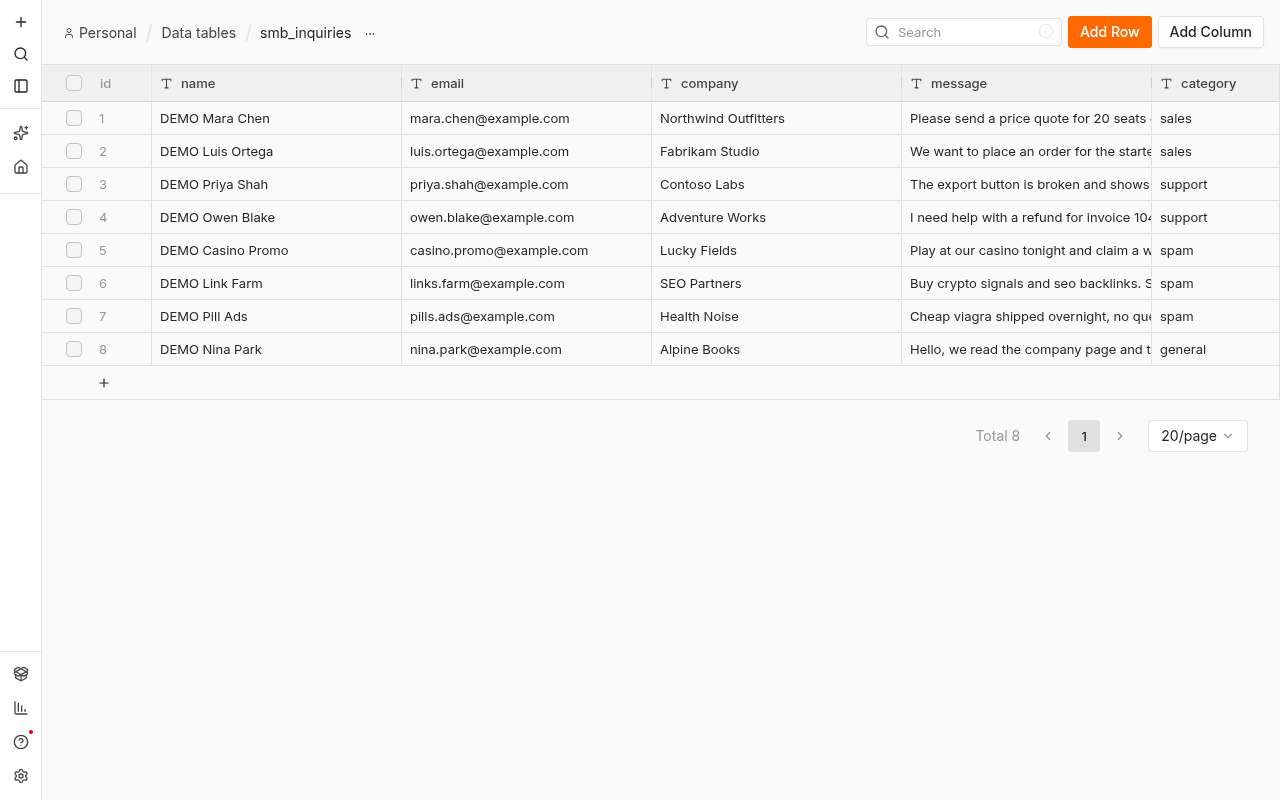1280x800 pixels.
Task: Open Personal breadcrumb link
Action: (x=100, y=33)
